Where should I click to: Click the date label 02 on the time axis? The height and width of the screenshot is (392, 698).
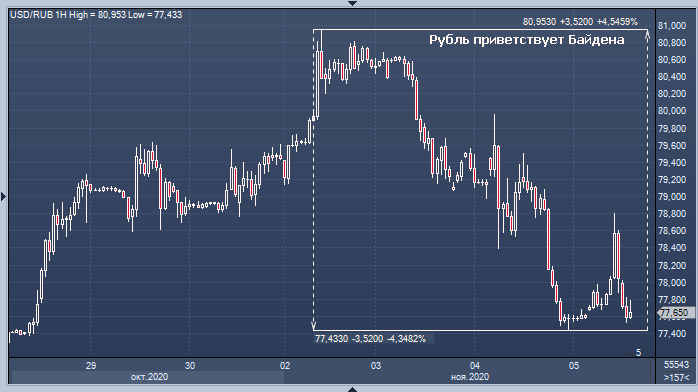point(285,366)
